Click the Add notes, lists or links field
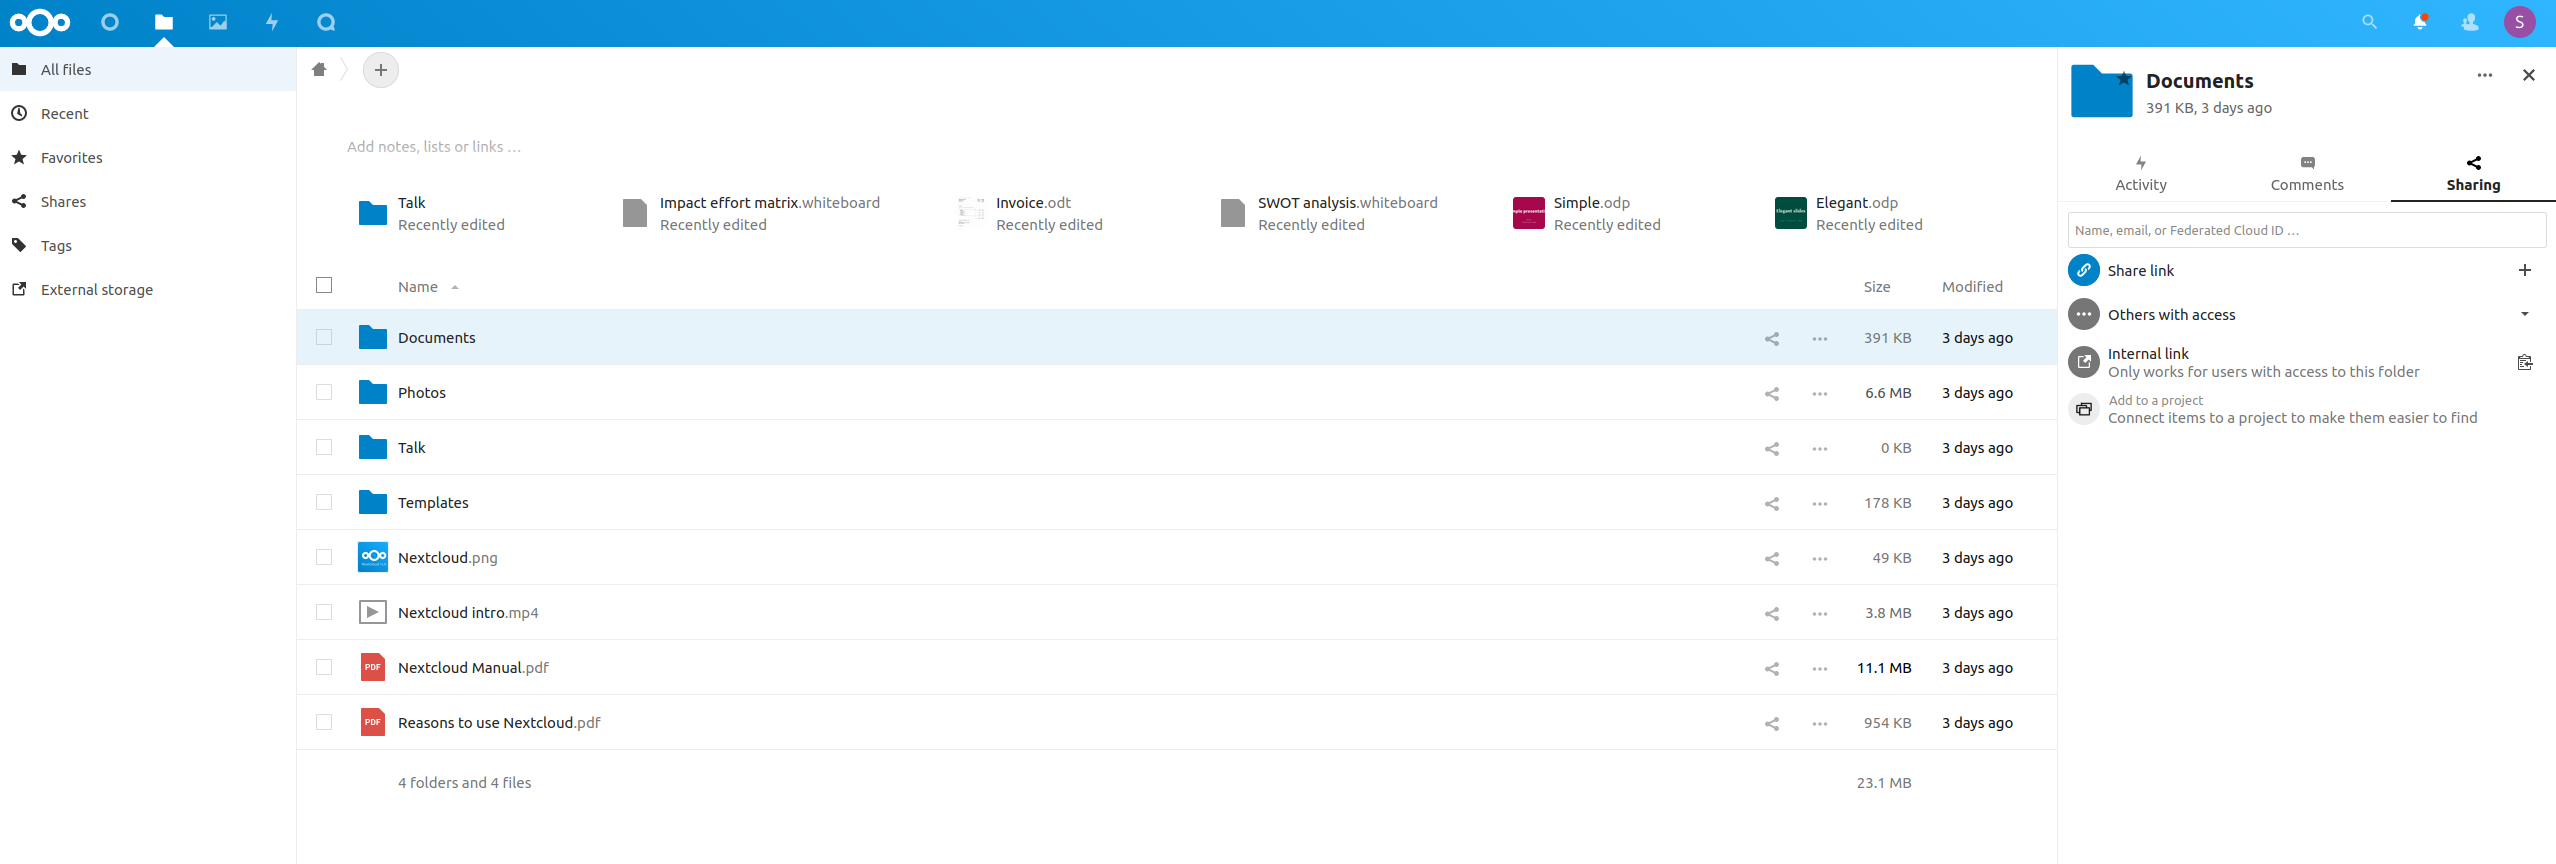 coord(434,147)
